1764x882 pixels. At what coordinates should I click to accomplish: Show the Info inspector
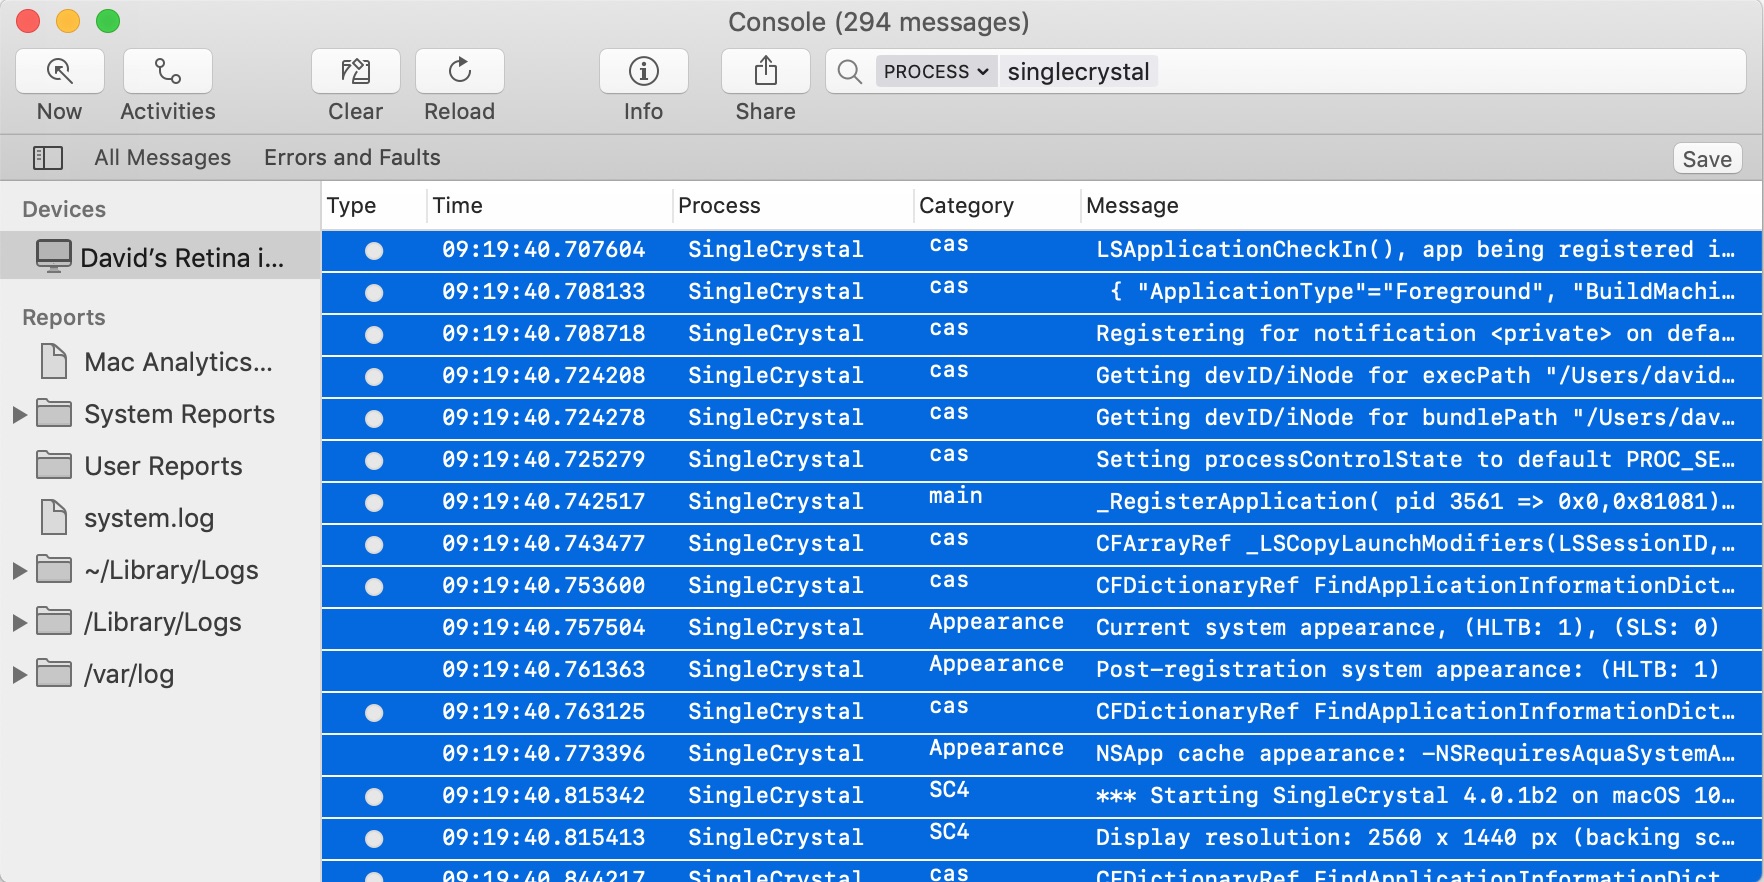[x=644, y=71]
